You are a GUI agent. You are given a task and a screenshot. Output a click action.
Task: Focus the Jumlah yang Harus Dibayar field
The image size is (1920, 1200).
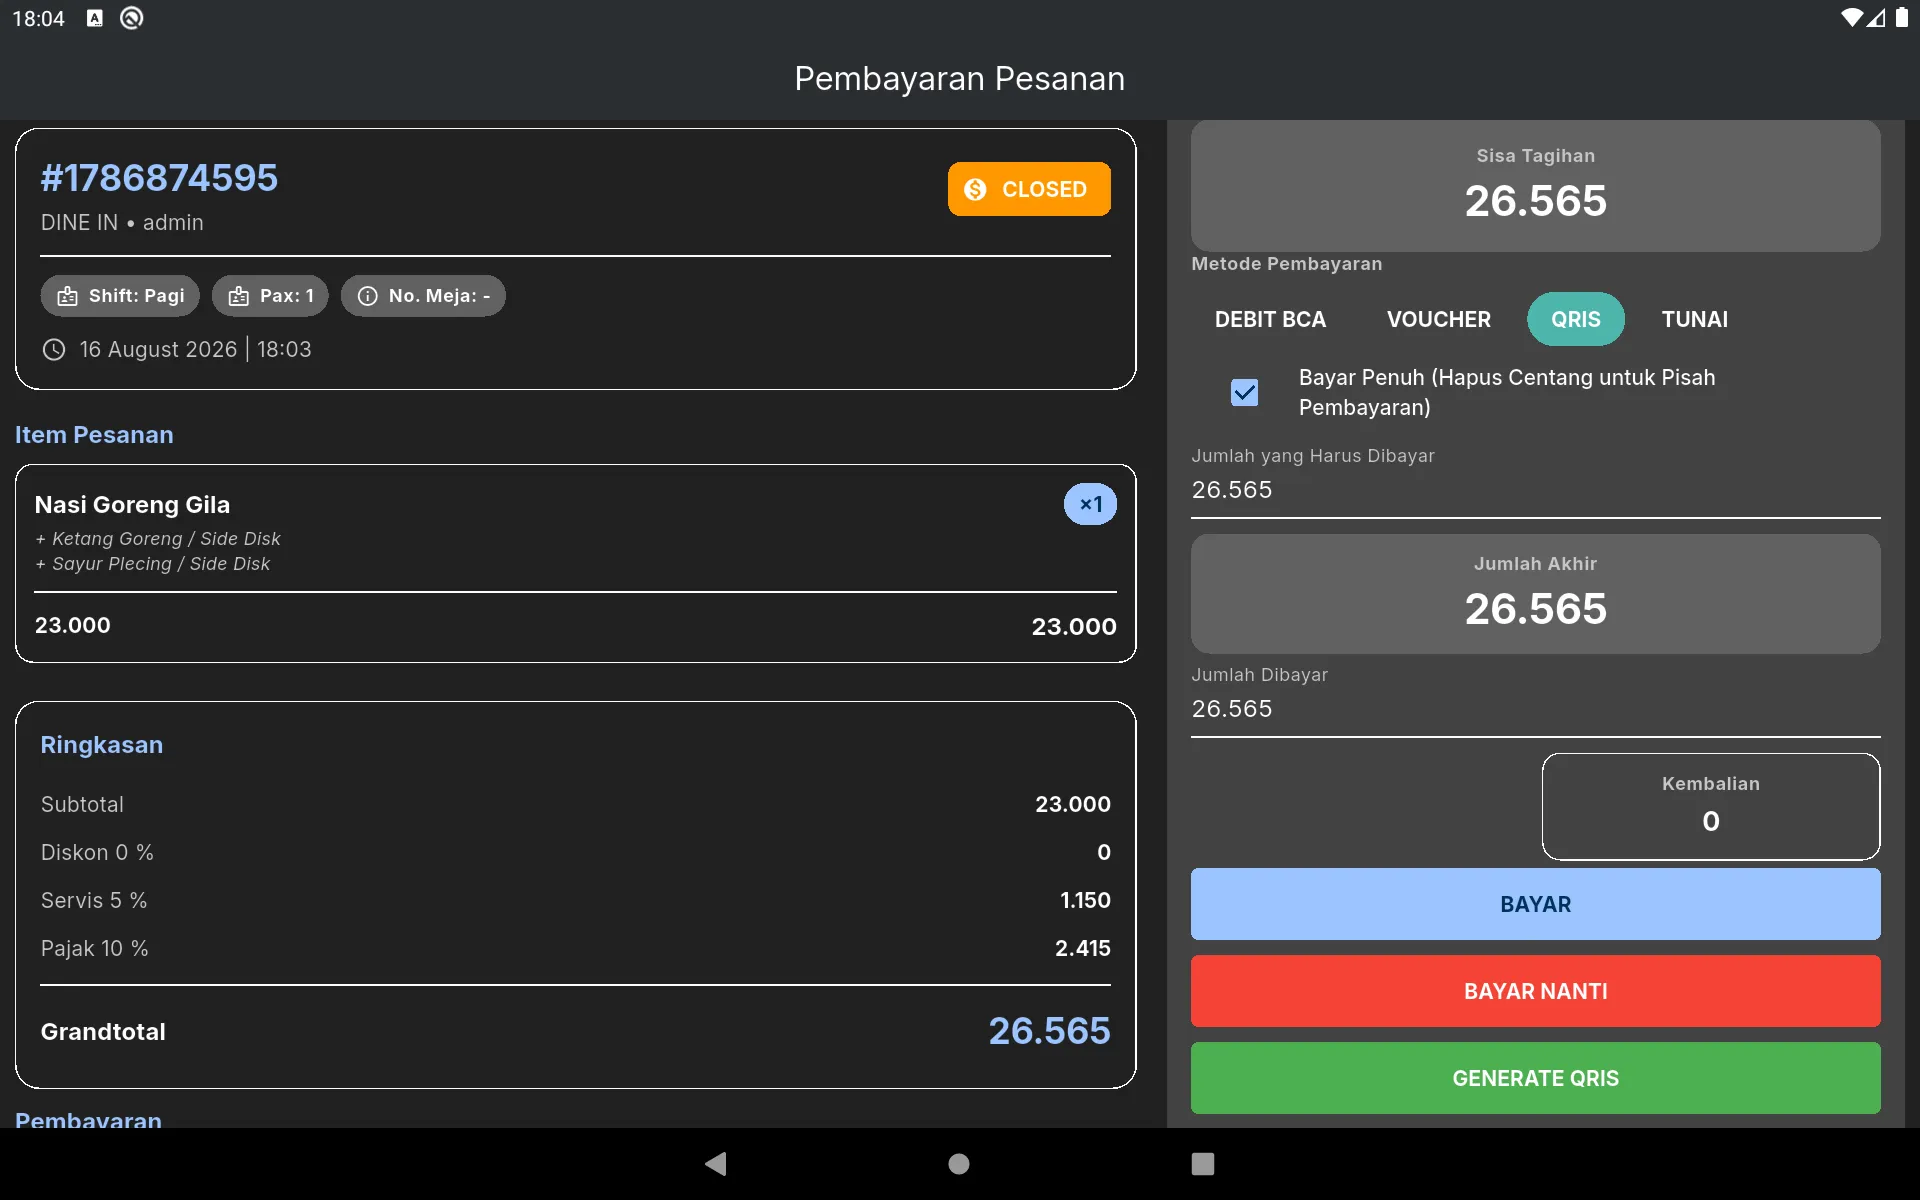point(1535,481)
